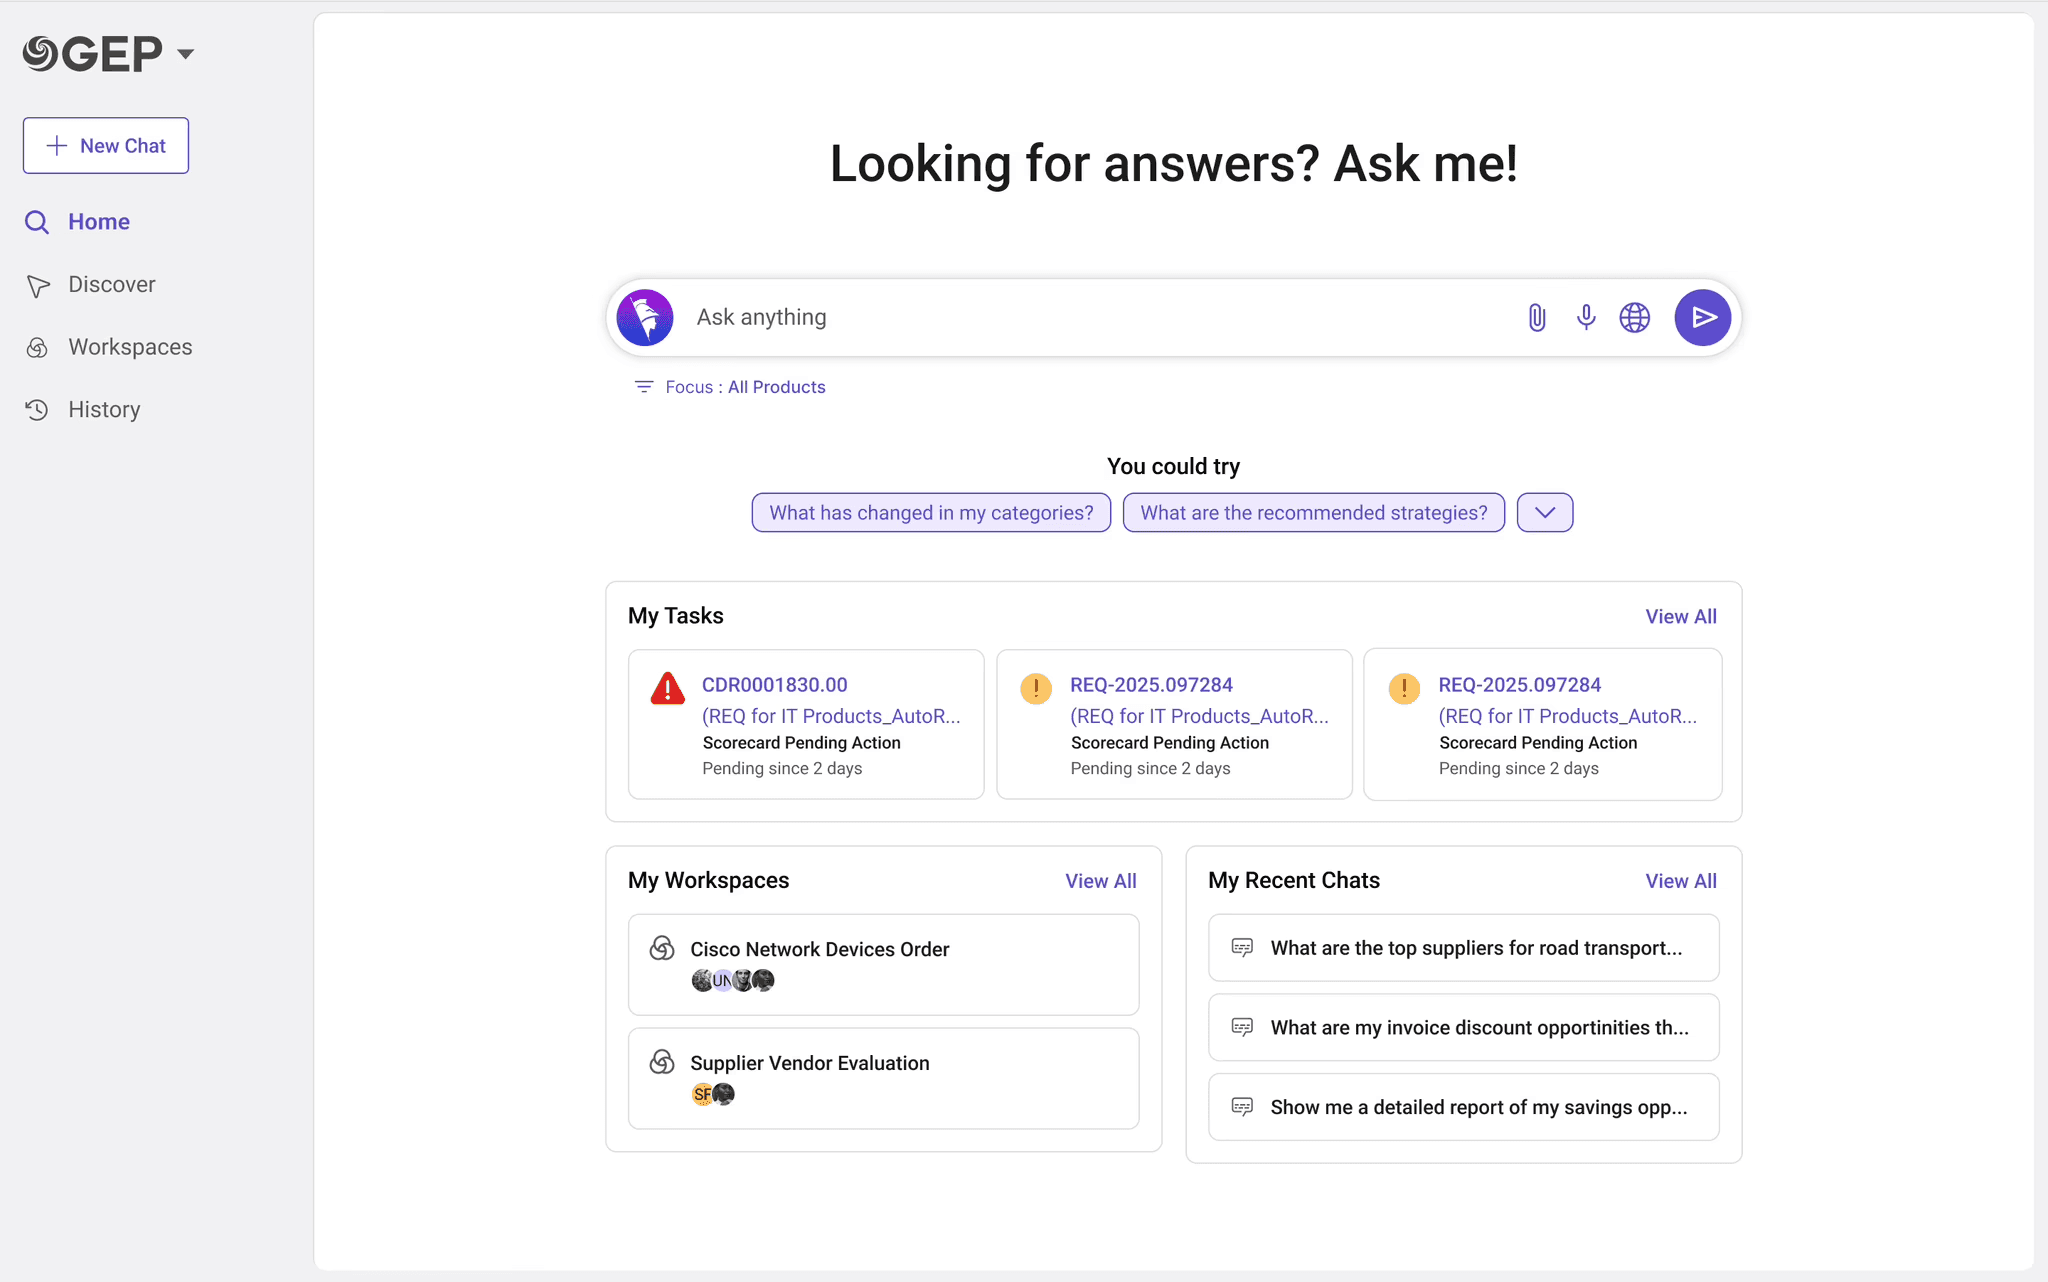Click the globe web search icon
2048x1282 pixels.
(1635, 318)
